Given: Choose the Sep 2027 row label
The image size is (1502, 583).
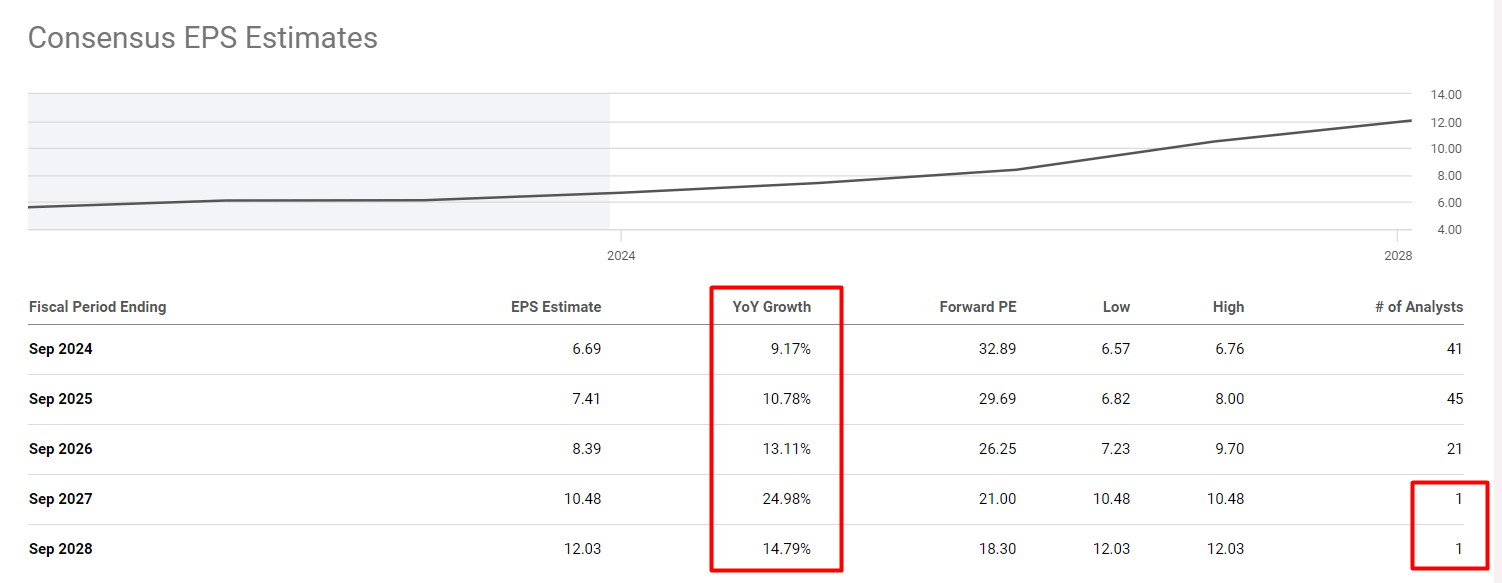Looking at the screenshot, I should coord(61,499).
